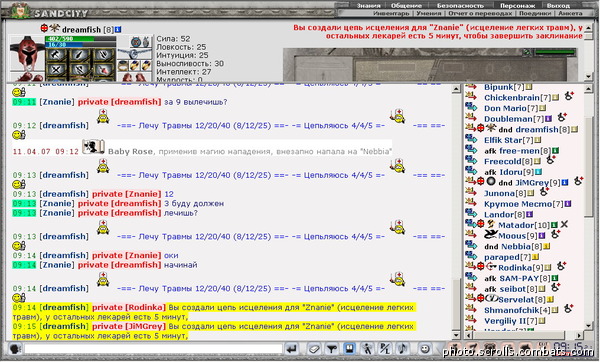
Task: Click the info badge next to dreamfish [8]
Action: [118, 29]
